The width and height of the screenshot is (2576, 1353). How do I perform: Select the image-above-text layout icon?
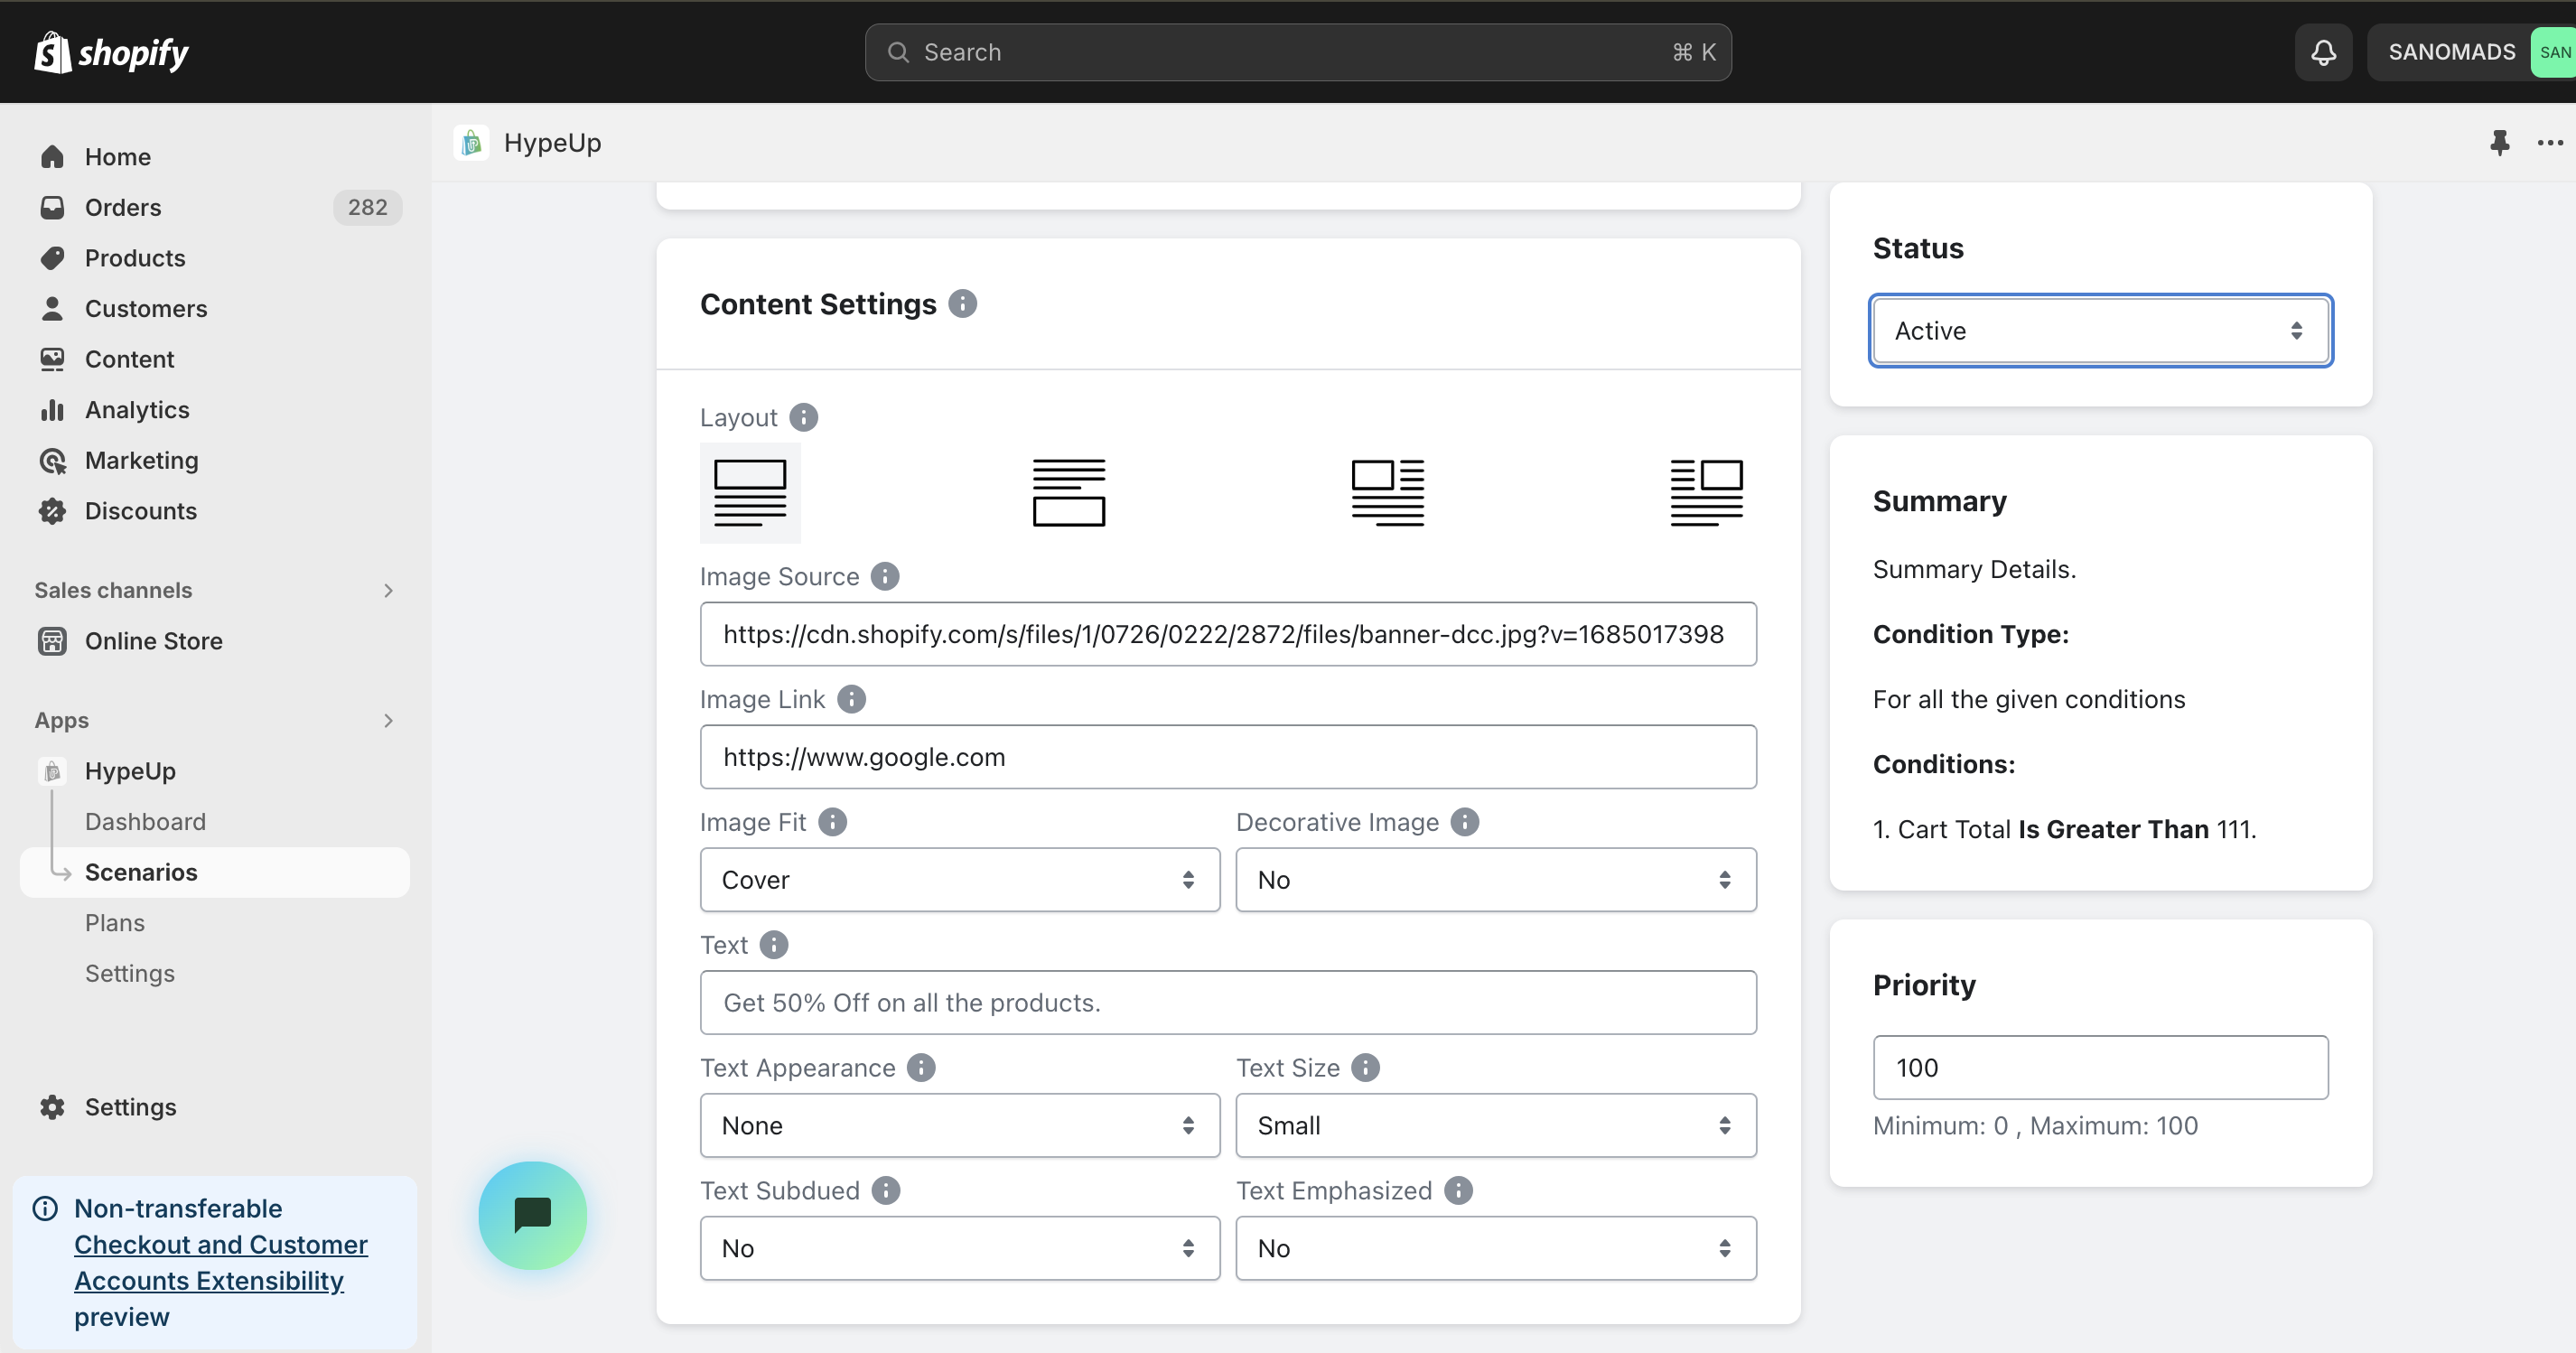[750, 492]
